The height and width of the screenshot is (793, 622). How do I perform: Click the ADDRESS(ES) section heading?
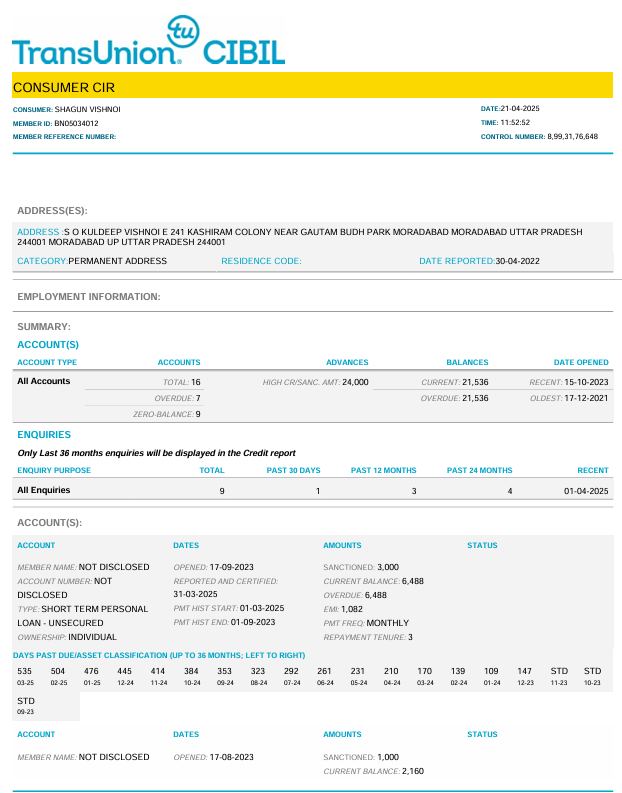(52, 211)
